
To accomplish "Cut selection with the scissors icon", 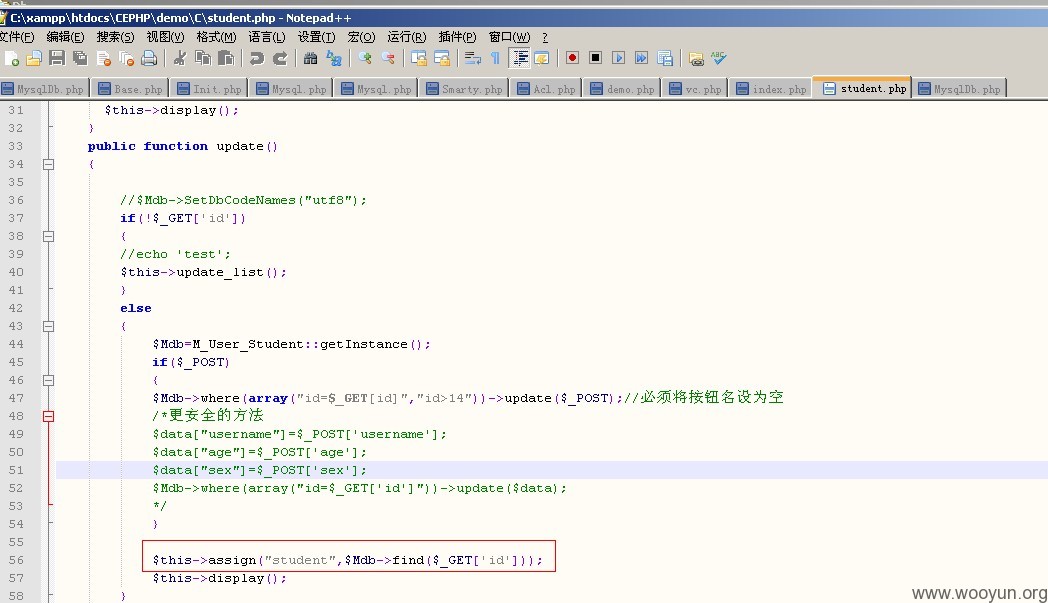I will pyautogui.click(x=180, y=59).
